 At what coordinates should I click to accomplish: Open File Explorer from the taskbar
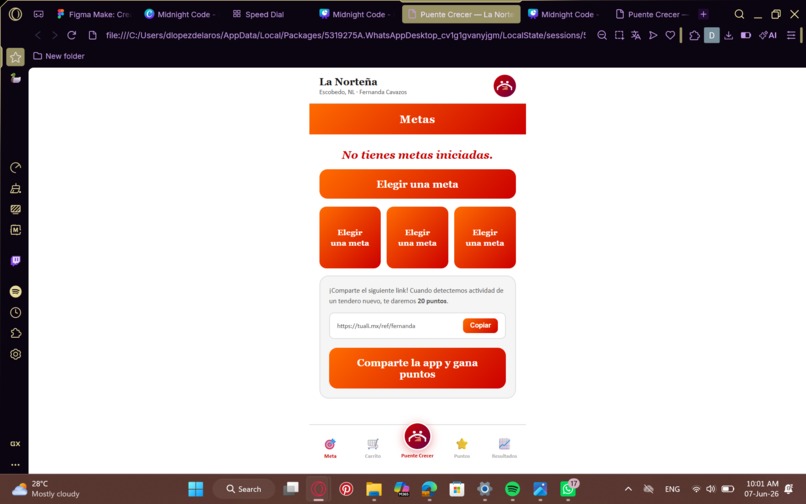click(374, 489)
